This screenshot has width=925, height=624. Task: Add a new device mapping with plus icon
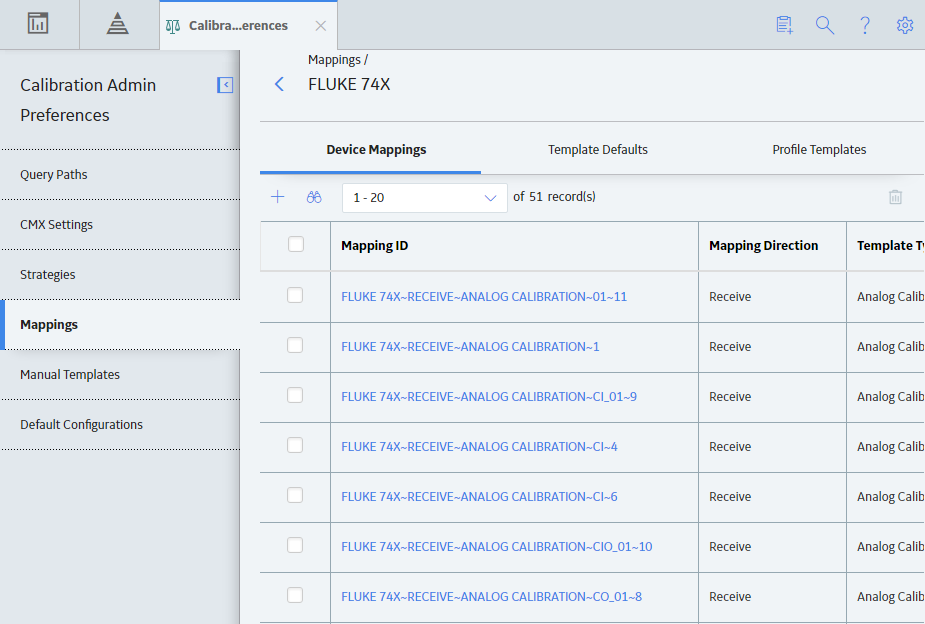[277, 197]
